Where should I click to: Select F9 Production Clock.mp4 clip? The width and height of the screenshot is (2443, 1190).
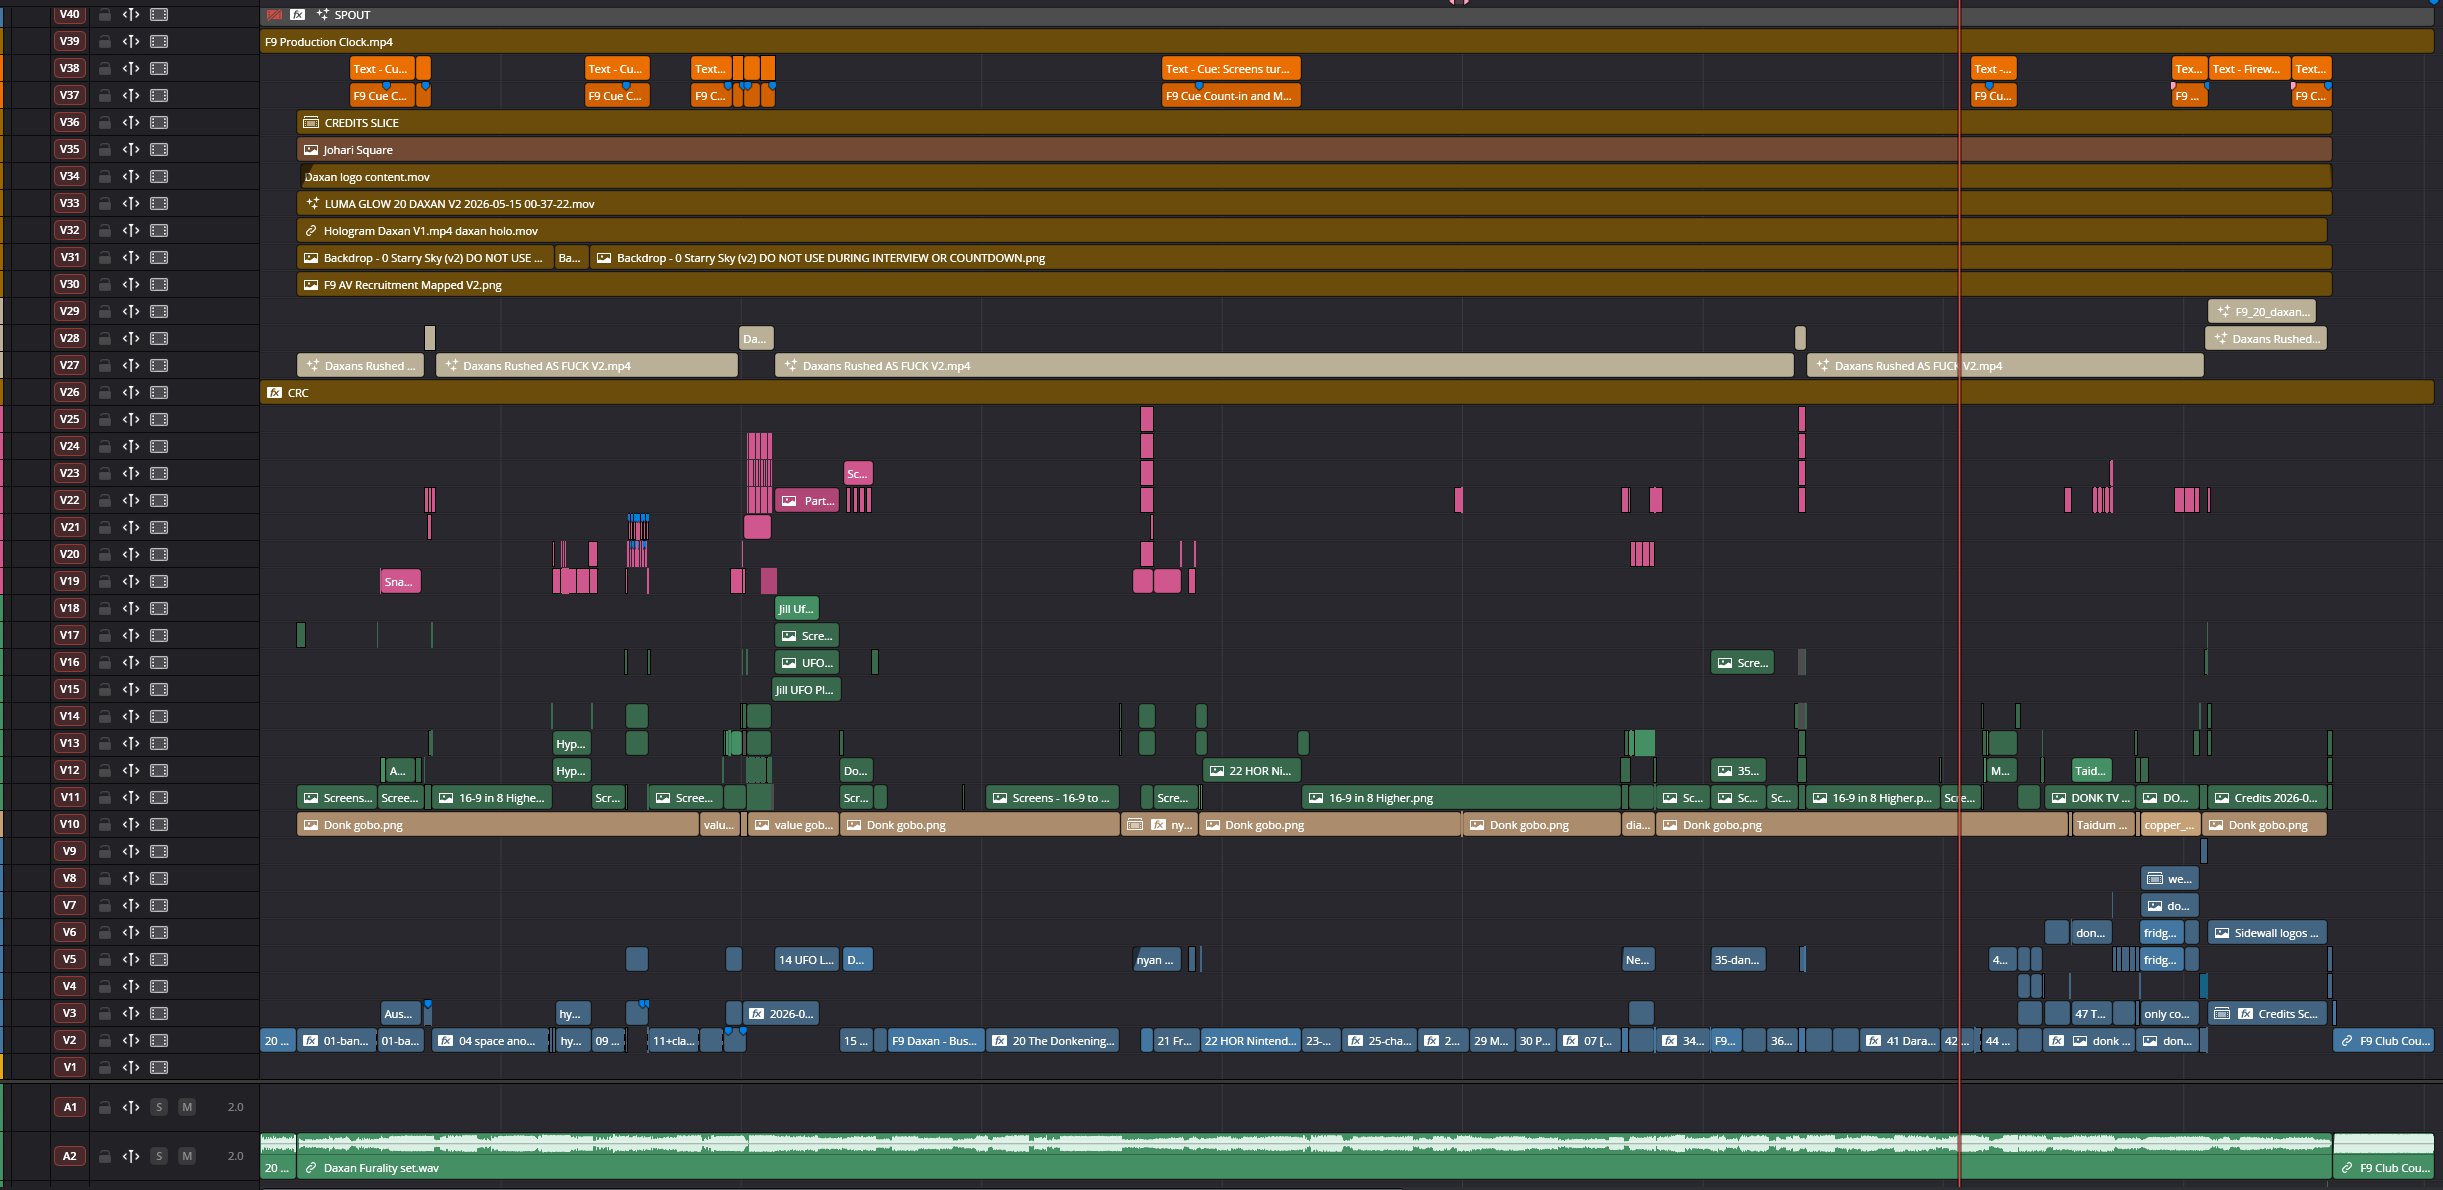click(x=1346, y=42)
